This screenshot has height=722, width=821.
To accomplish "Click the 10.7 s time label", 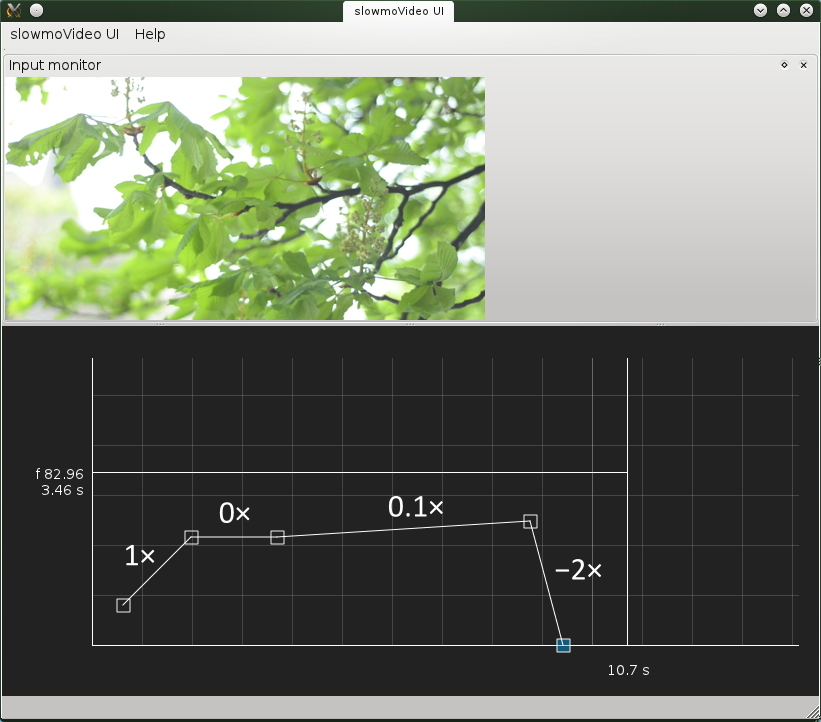I will 628,670.
